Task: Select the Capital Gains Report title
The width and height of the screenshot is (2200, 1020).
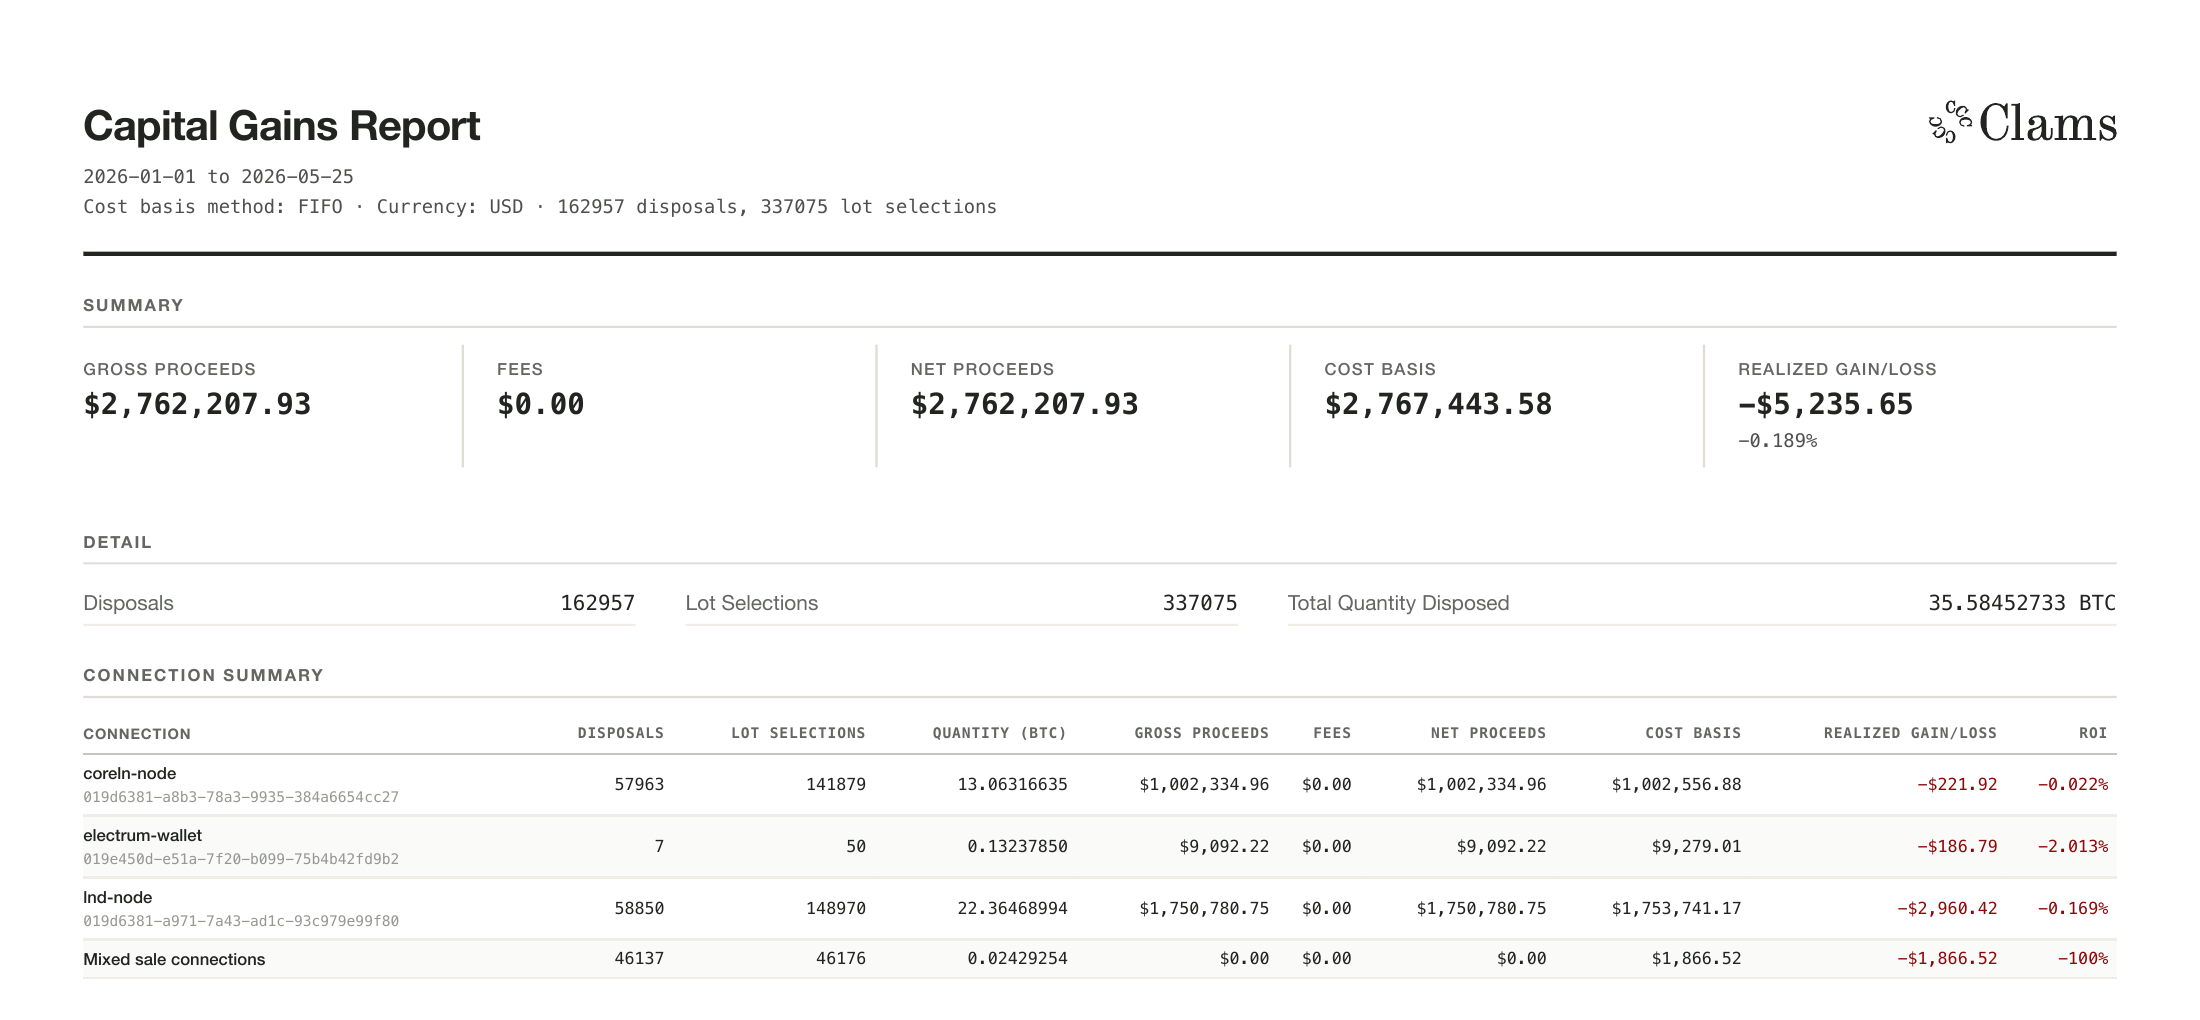Action: pos(281,126)
